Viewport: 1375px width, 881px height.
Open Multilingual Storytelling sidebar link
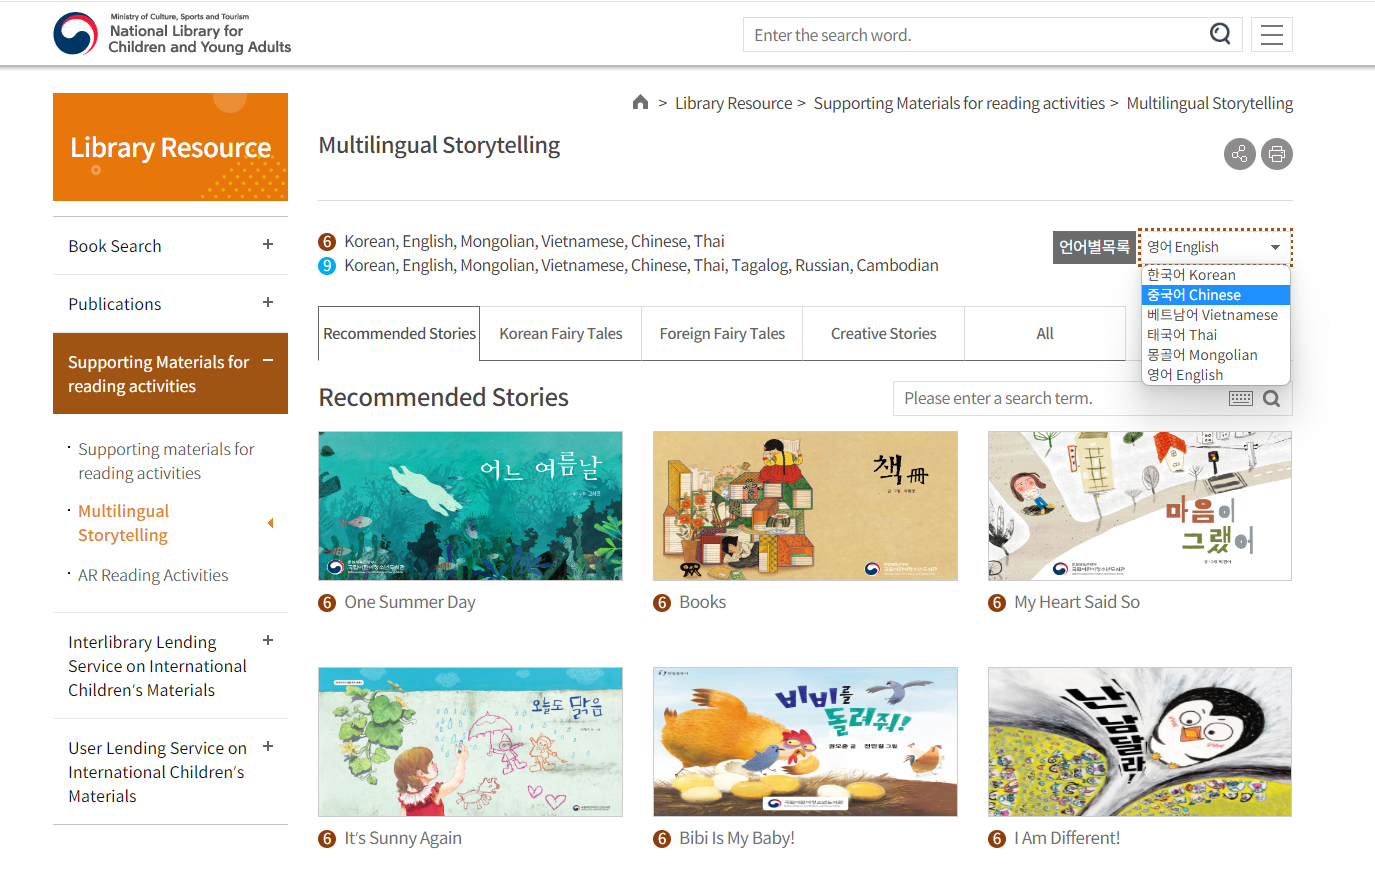click(x=123, y=523)
